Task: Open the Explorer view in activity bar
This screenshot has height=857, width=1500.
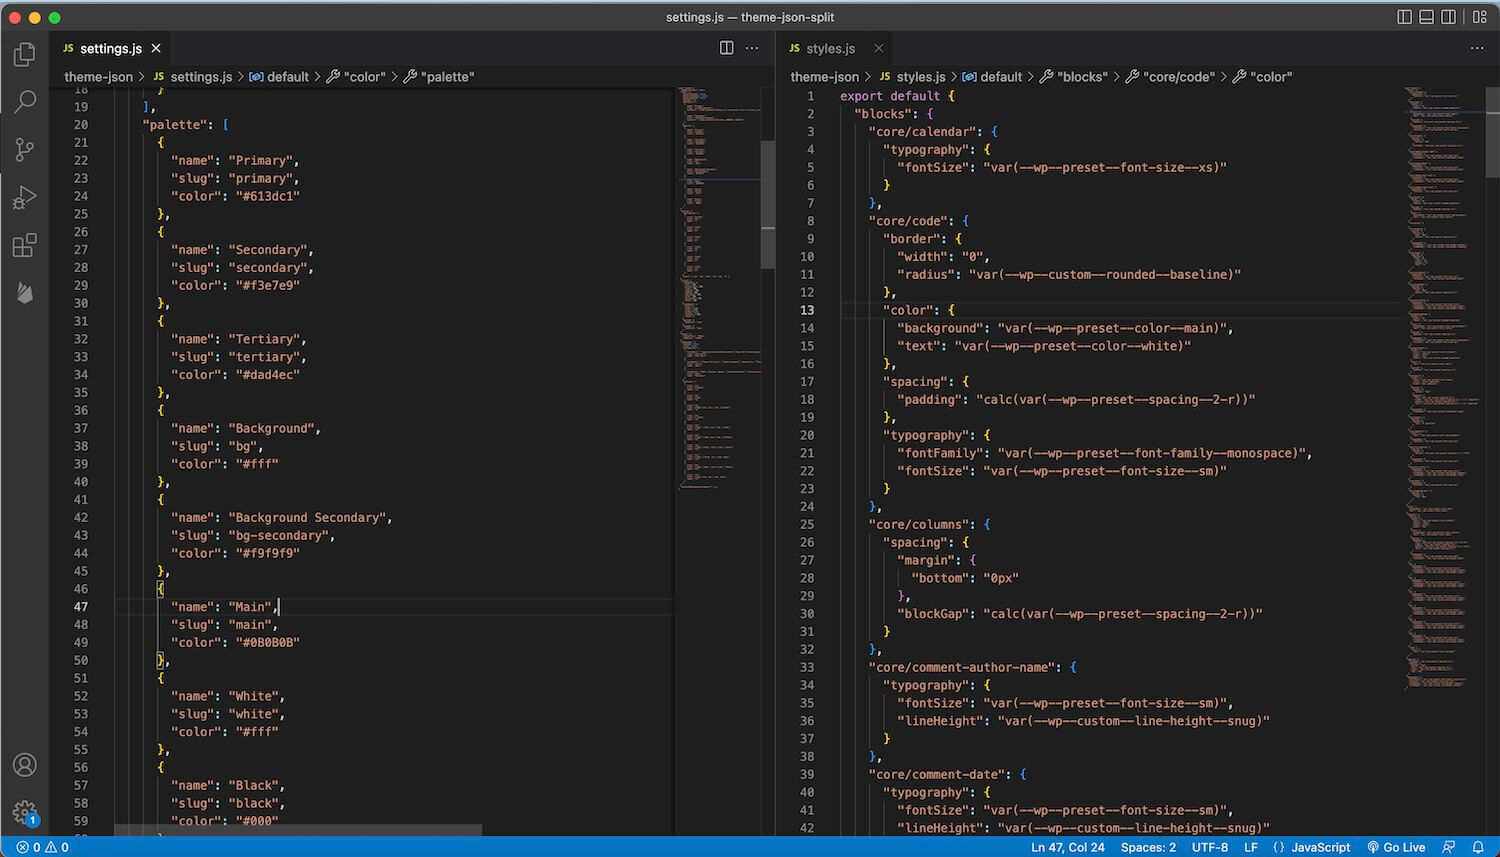Action: pyautogui.click(x=25, y=54)
